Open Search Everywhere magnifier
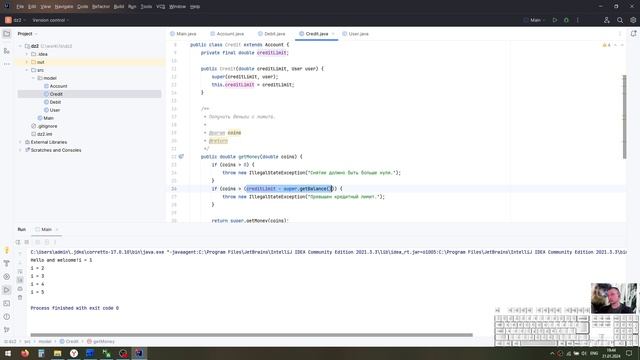The image size is (640, 360). (x=620, y=20)
